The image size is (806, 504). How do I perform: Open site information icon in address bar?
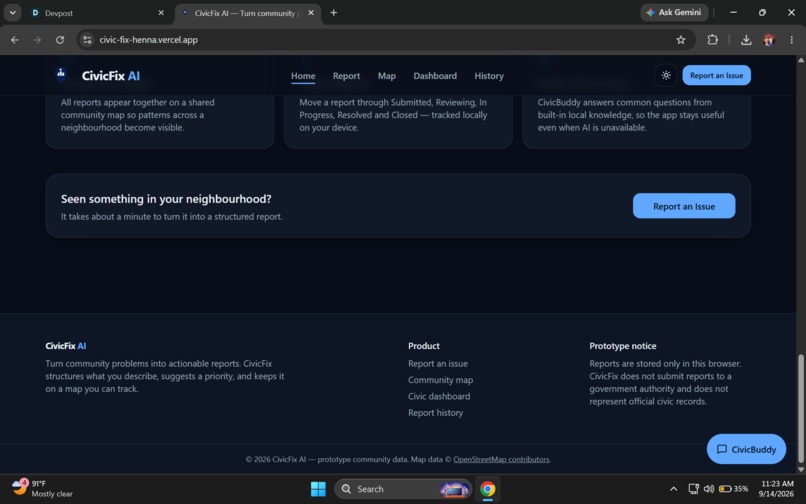click(87, 40)
